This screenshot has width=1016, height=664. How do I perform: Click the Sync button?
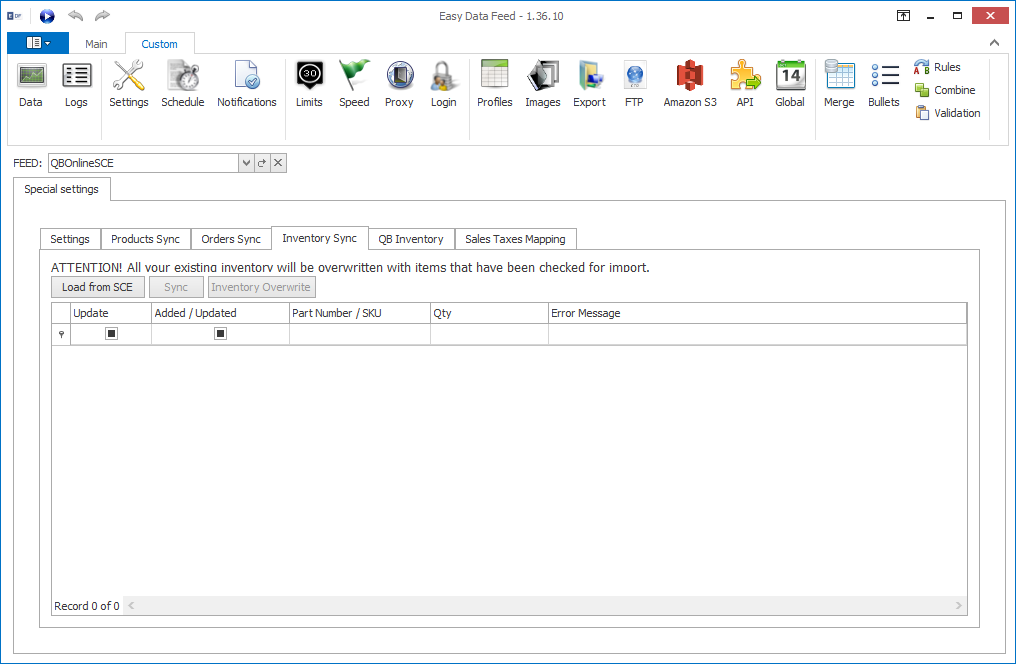click(176, 287)
